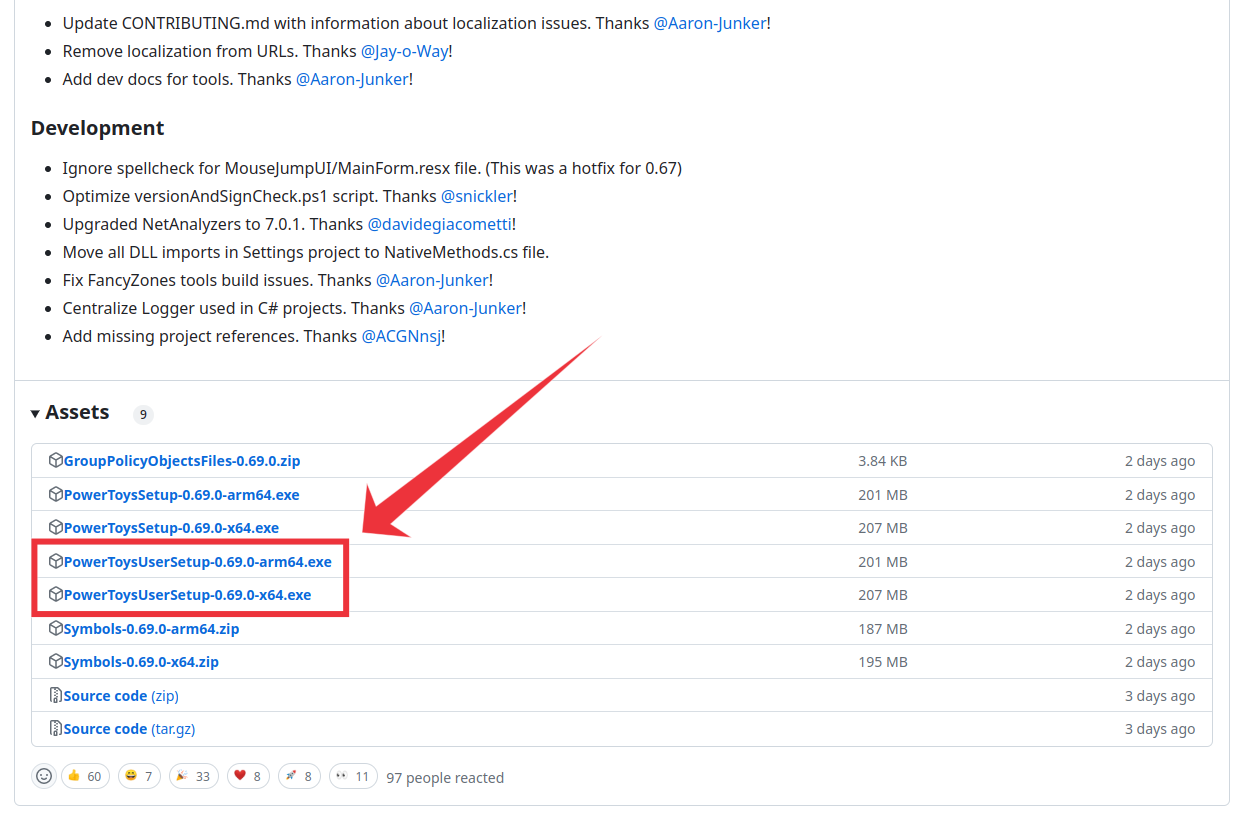Image resolution: width=1240 pixels, height=822 pixels.
Task: Open the emoji reaction picker smiley icon
Action: point(44,775)
